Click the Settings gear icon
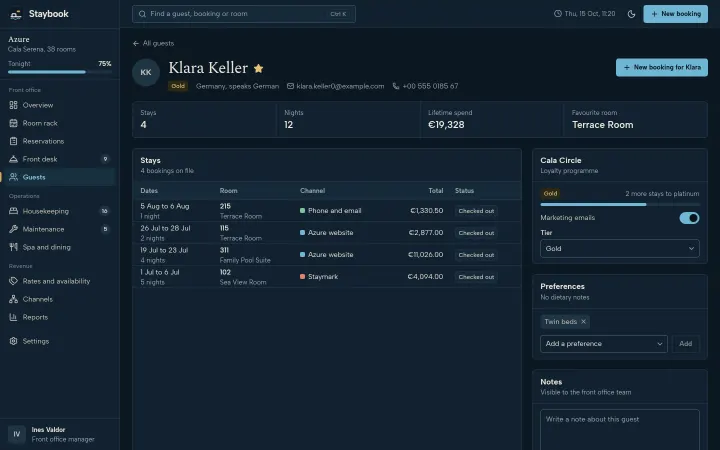The height and width of the screenshot is (450, 720). tap(13, 341)
